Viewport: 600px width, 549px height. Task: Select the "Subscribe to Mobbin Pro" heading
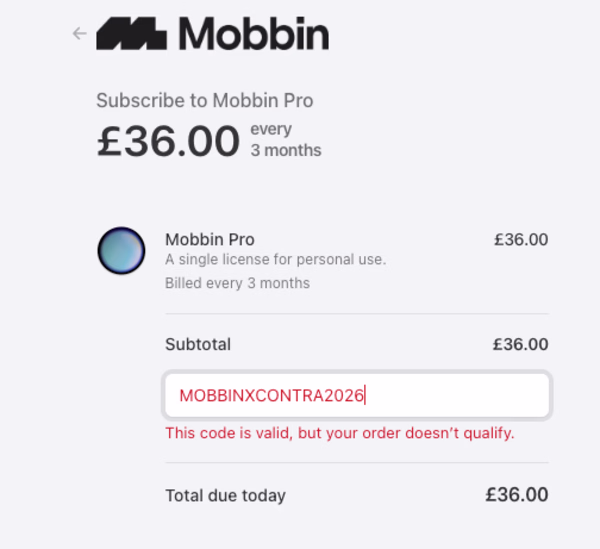point(204,101)
